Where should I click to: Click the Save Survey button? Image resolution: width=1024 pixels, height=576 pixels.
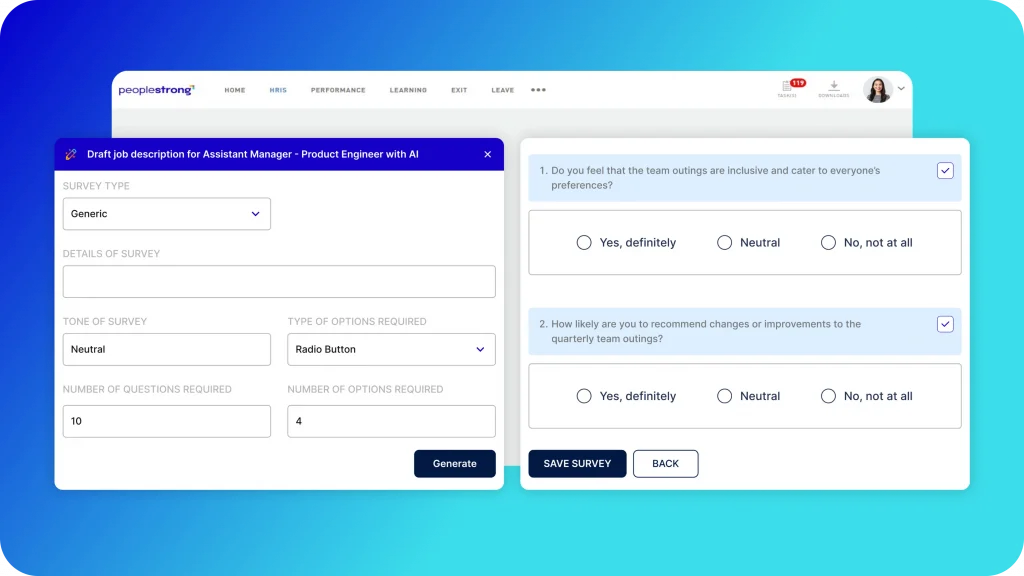[x=577, y=464]
